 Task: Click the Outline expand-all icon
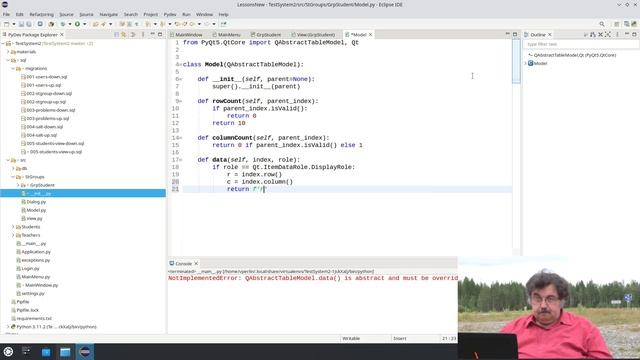pyautogui.click(x=608, y=35)
